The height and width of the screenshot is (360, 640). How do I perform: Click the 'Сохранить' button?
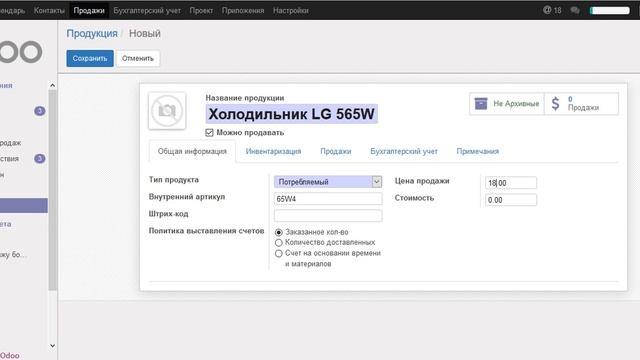coord(90,58)
